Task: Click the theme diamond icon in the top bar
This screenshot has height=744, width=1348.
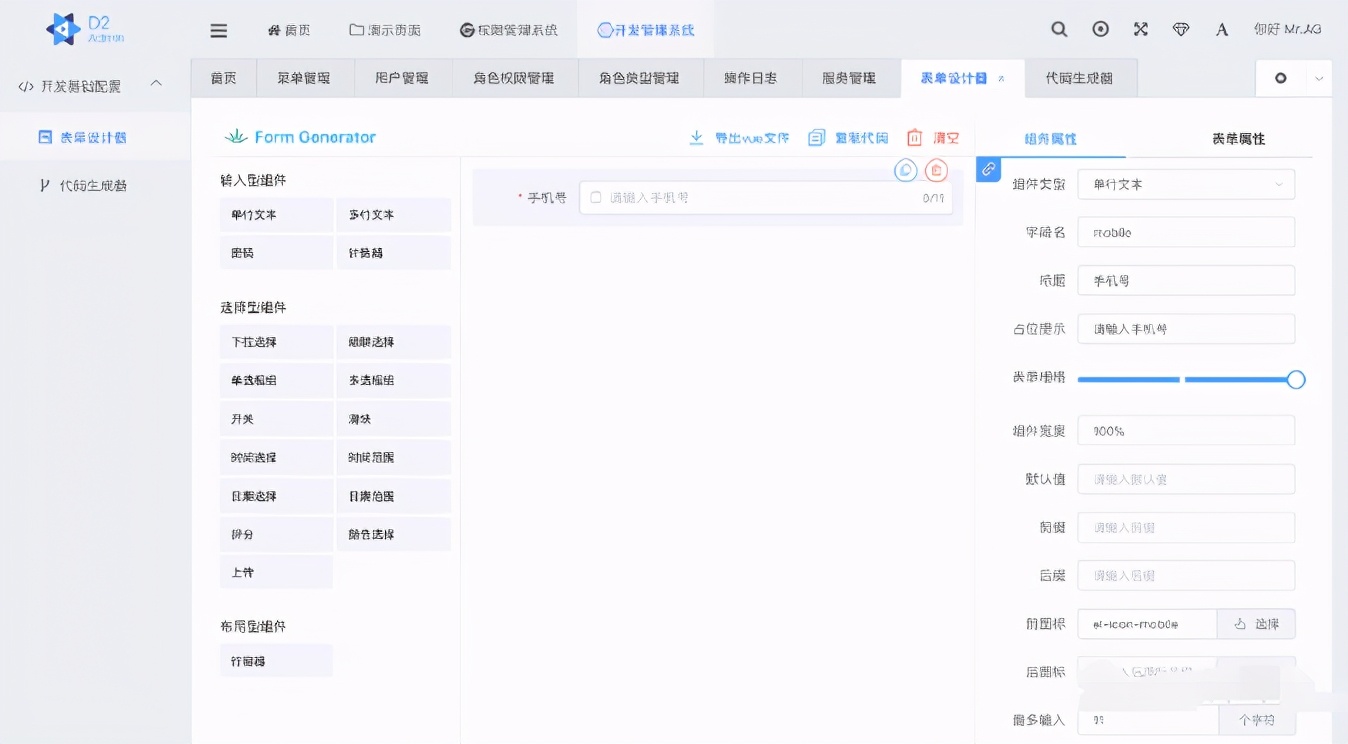Action: (x=1181, y=30)
